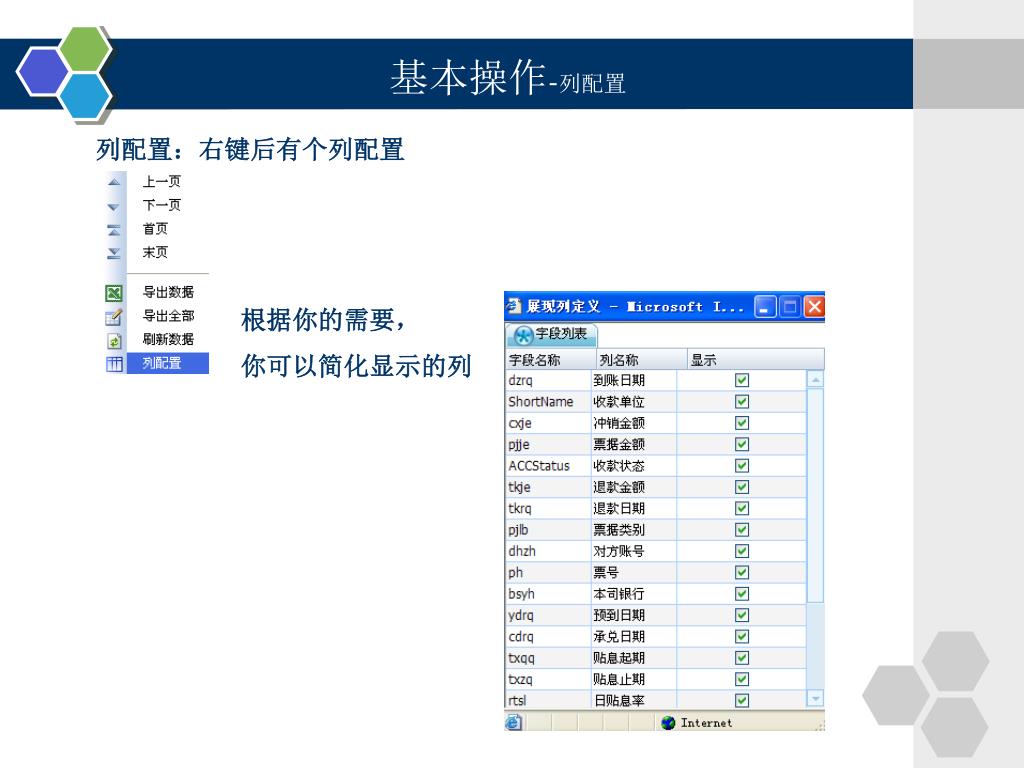The image size is (1024, 768).
Task: Toggle display checkbox for dhzh 对方账号
Action: pos(742,551)
